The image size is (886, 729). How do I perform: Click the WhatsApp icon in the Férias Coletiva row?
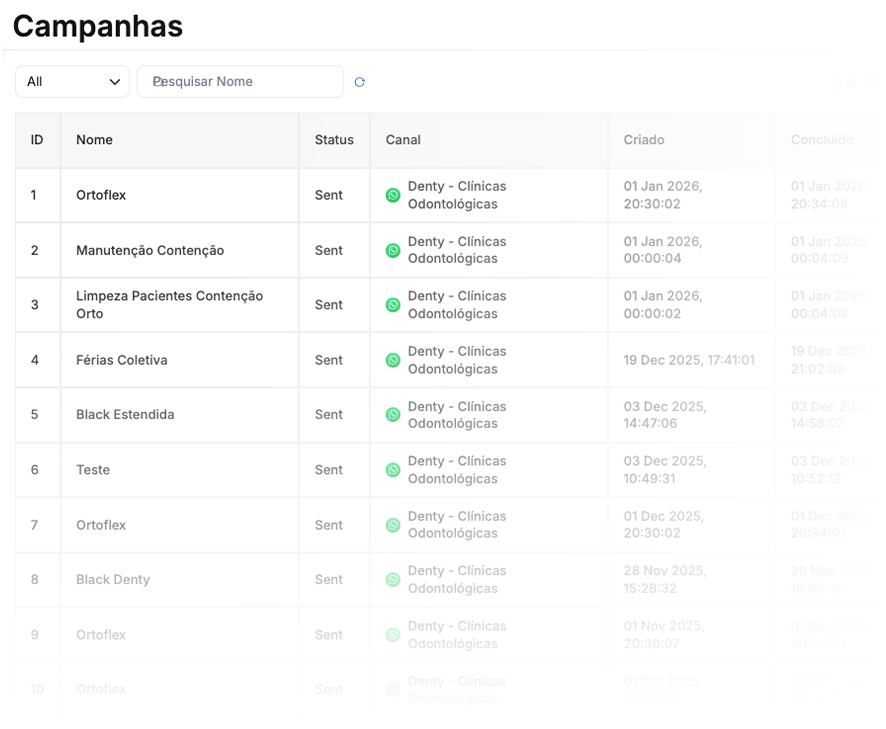pos(393,360)
